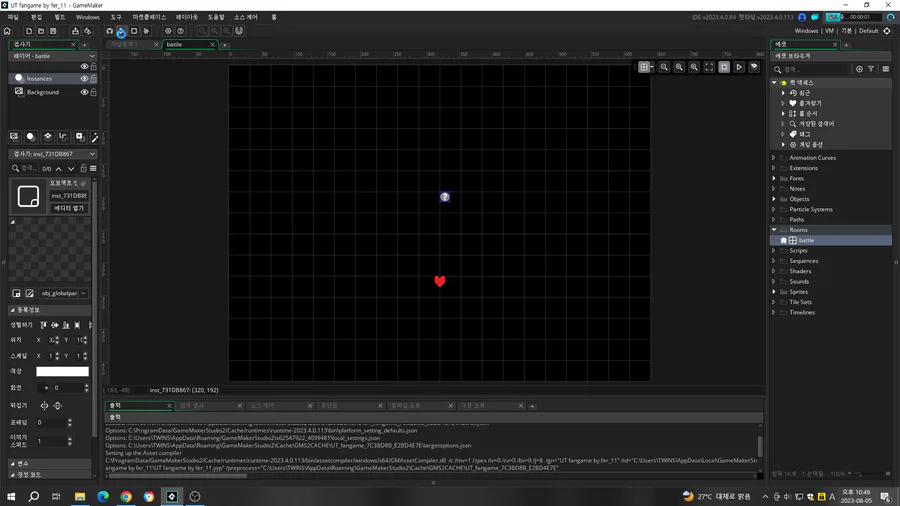900x506 pixels.
Task: Toggle visibility of all layers in header
Action: pyautogui.click(x=84, y=67)
